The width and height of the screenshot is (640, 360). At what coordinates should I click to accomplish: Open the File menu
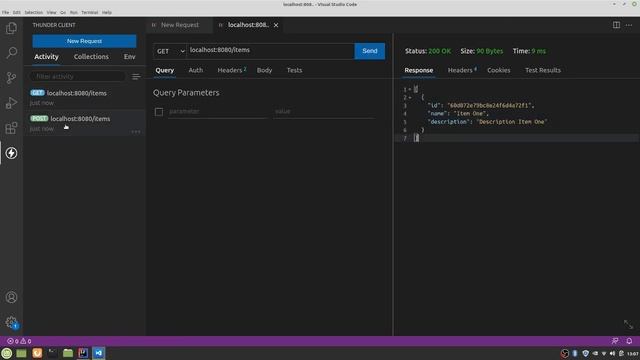tap(5, 13)
